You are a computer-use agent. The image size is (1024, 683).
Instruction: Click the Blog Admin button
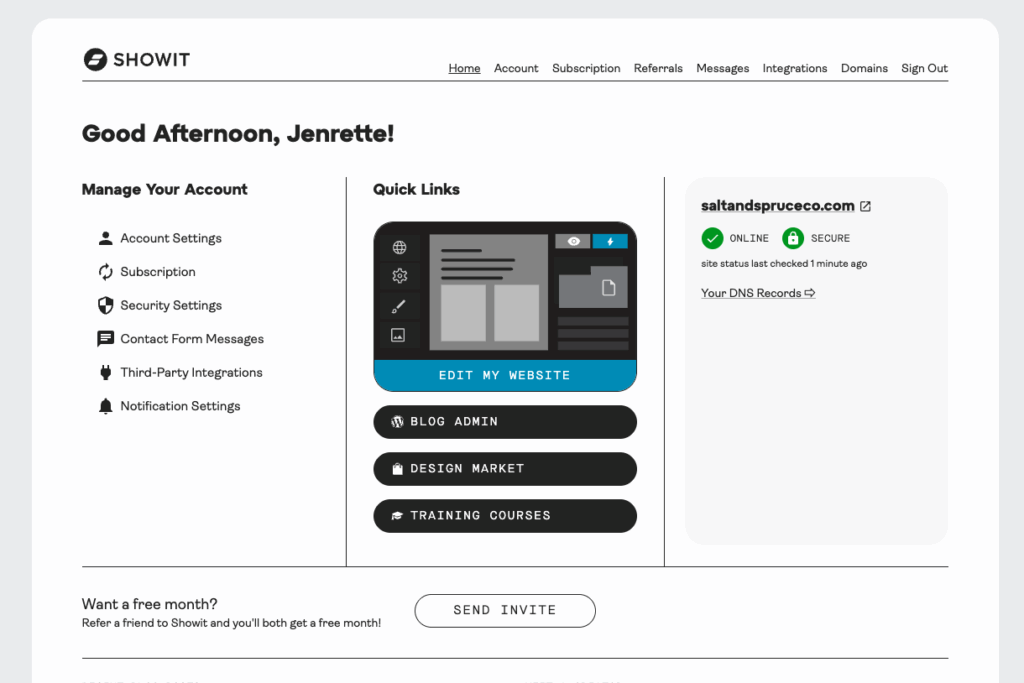[x=505, y=422]
